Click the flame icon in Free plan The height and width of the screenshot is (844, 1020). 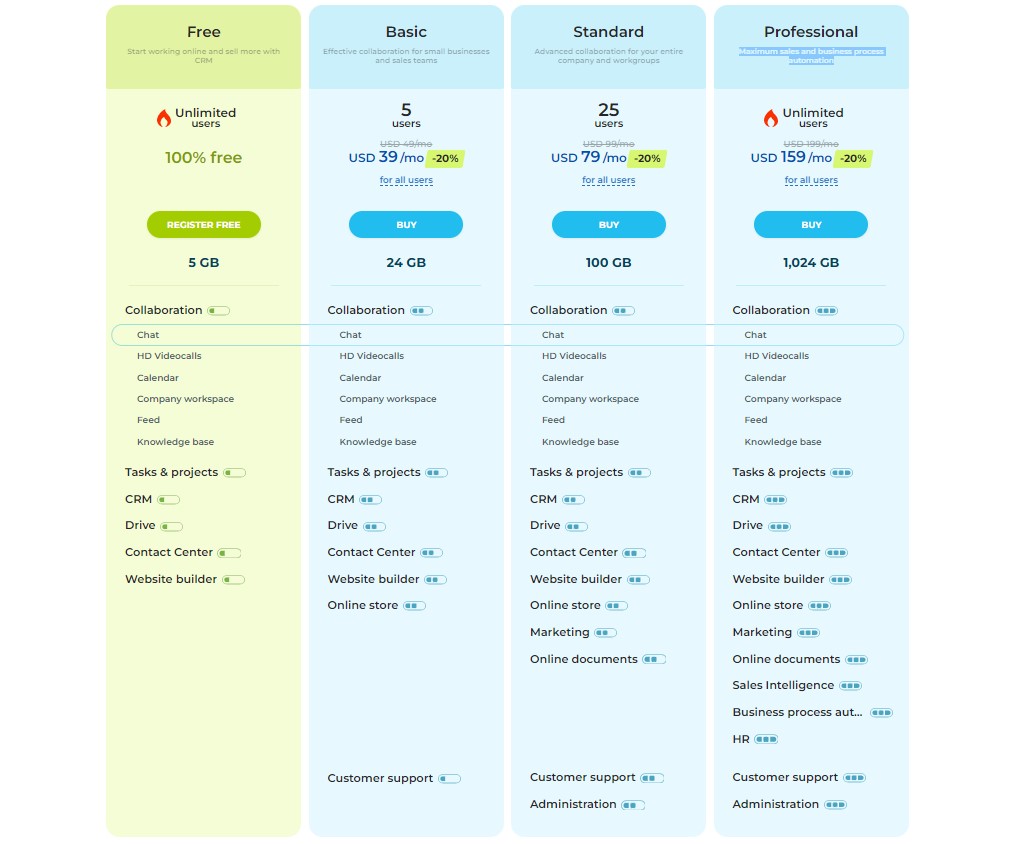pyautogui.click(x=164, y=118)
